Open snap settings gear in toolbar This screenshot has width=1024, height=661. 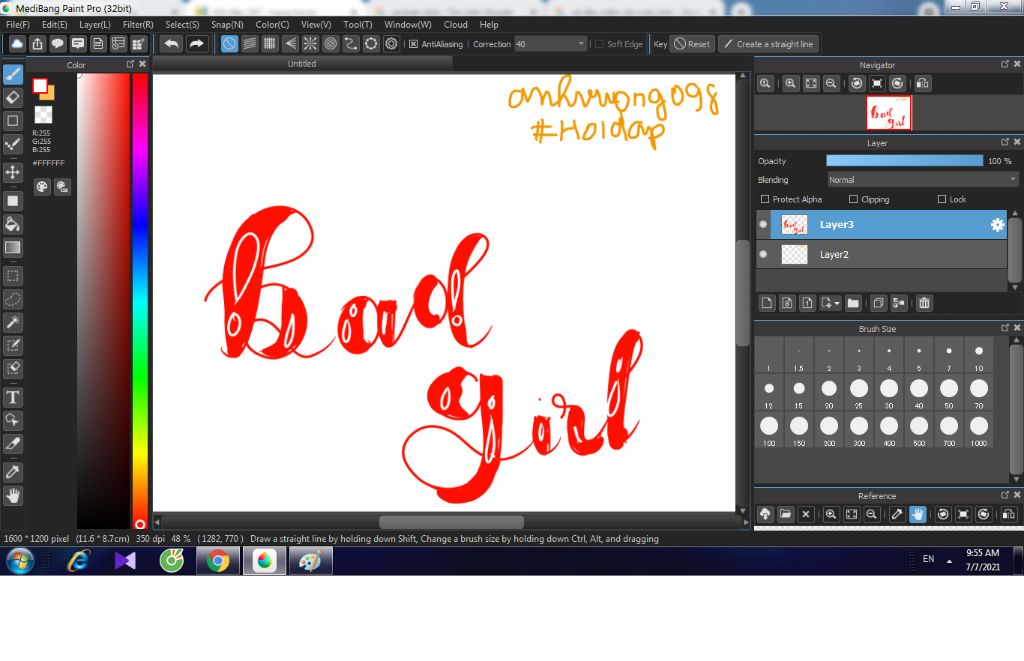391,44
